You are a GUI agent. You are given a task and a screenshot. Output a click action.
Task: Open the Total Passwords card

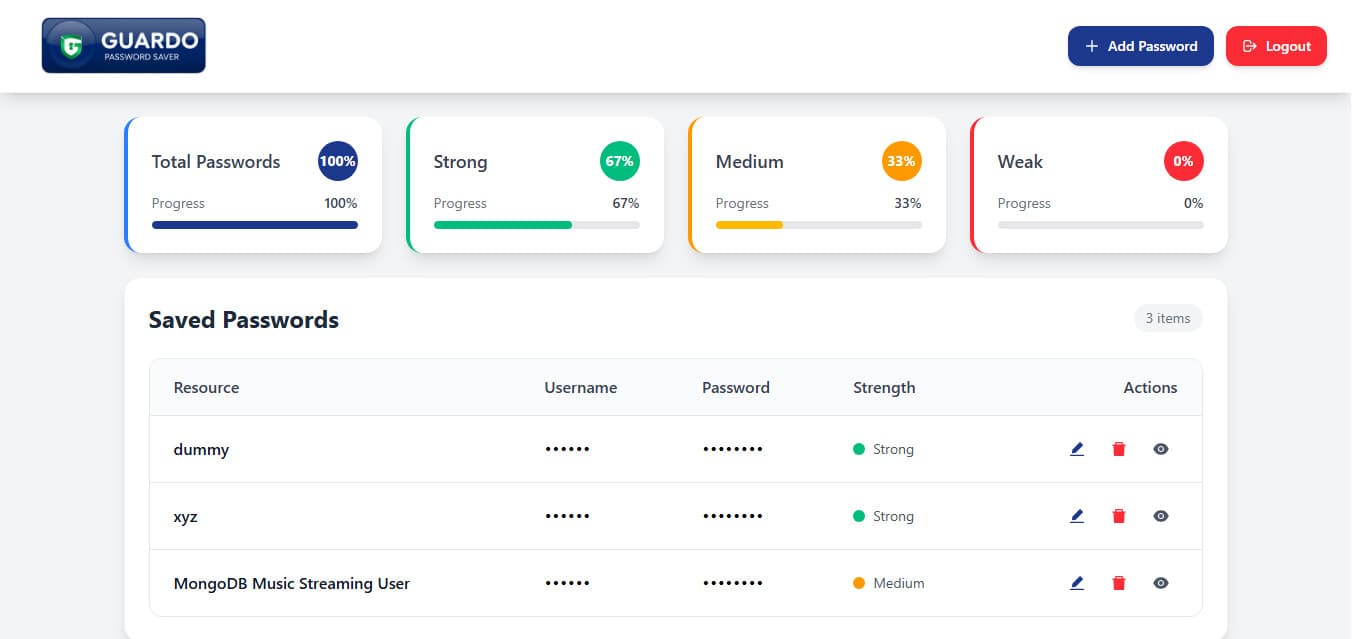(254, 184)
